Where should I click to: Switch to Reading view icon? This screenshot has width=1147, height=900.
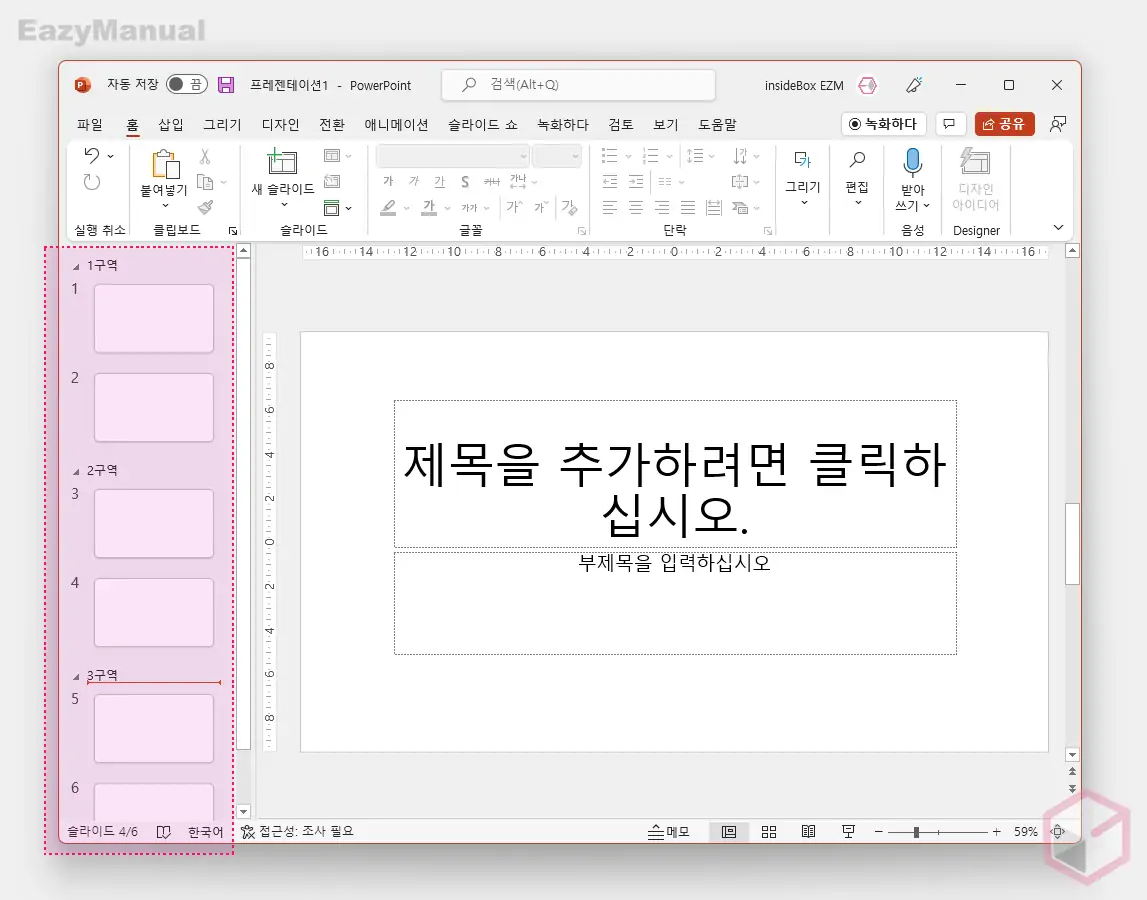(808, 832)
